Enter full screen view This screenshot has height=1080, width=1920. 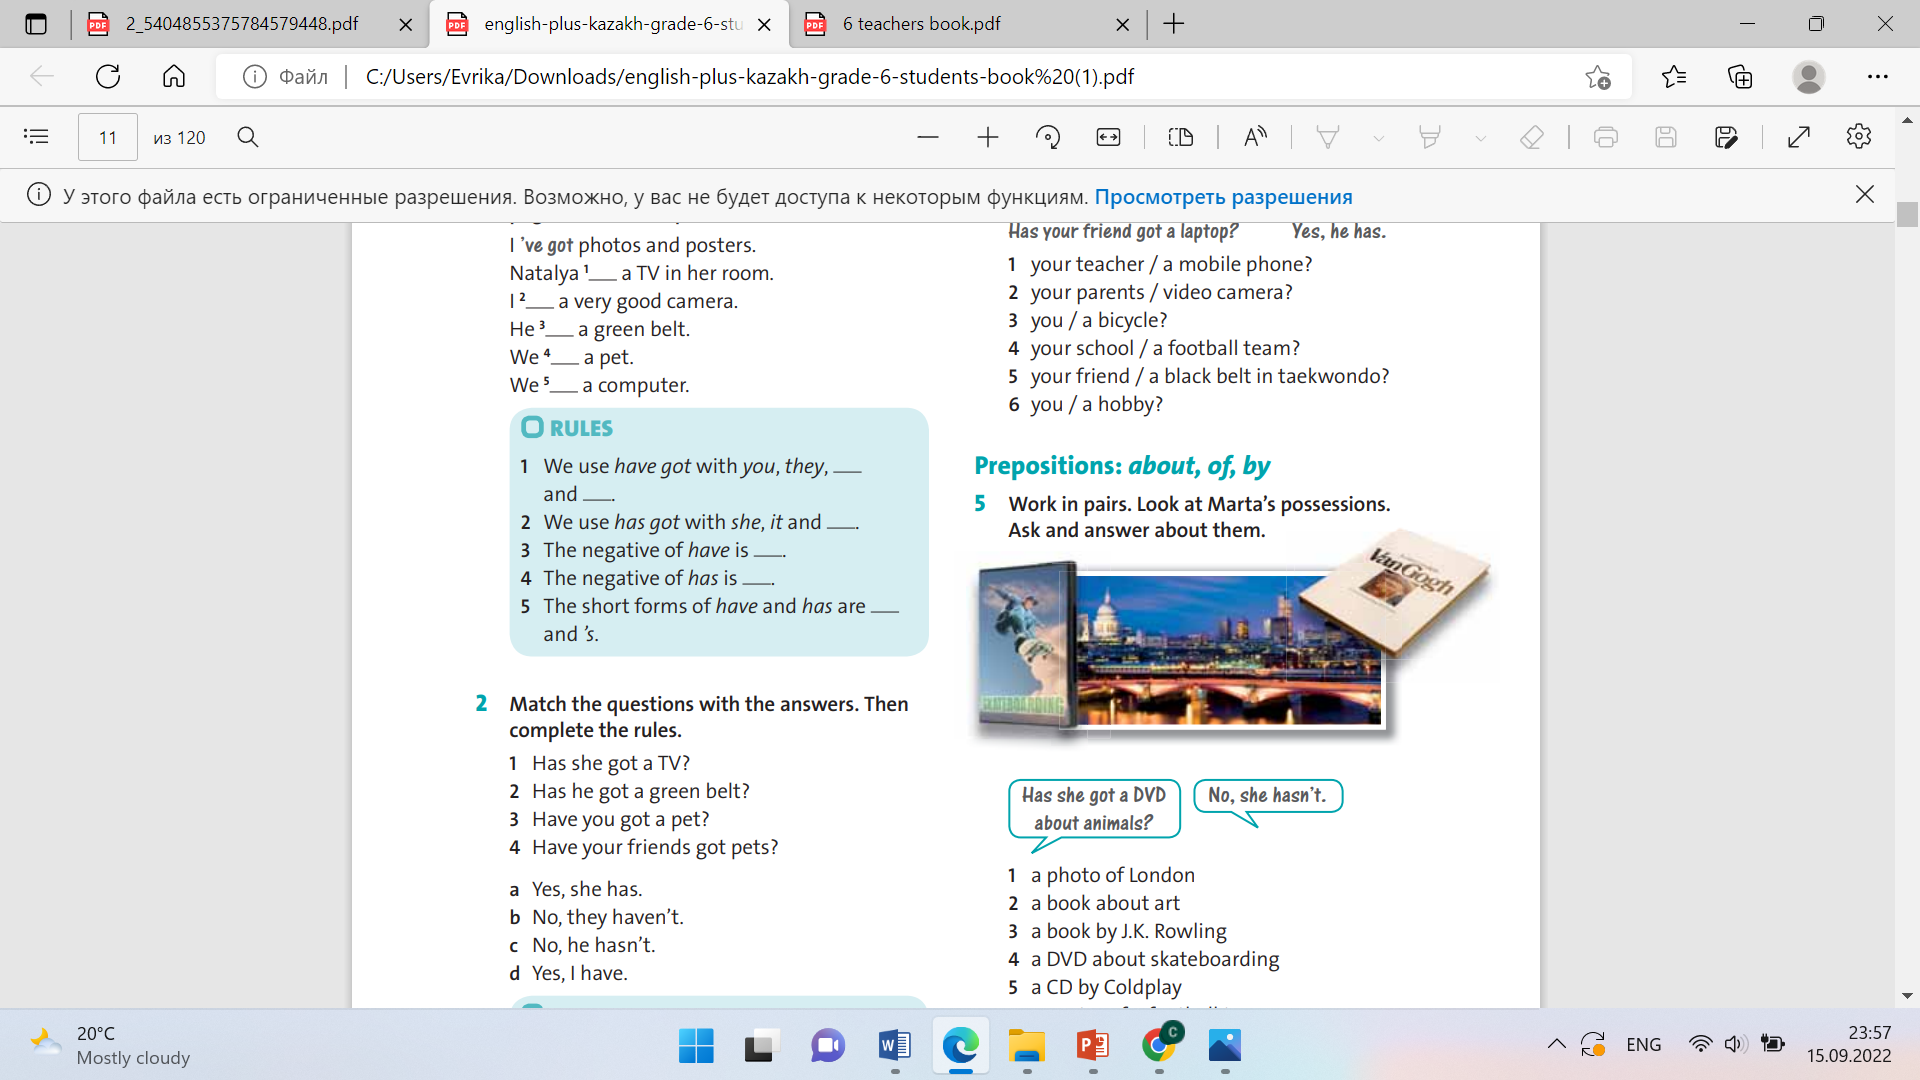click(1798, 137)
